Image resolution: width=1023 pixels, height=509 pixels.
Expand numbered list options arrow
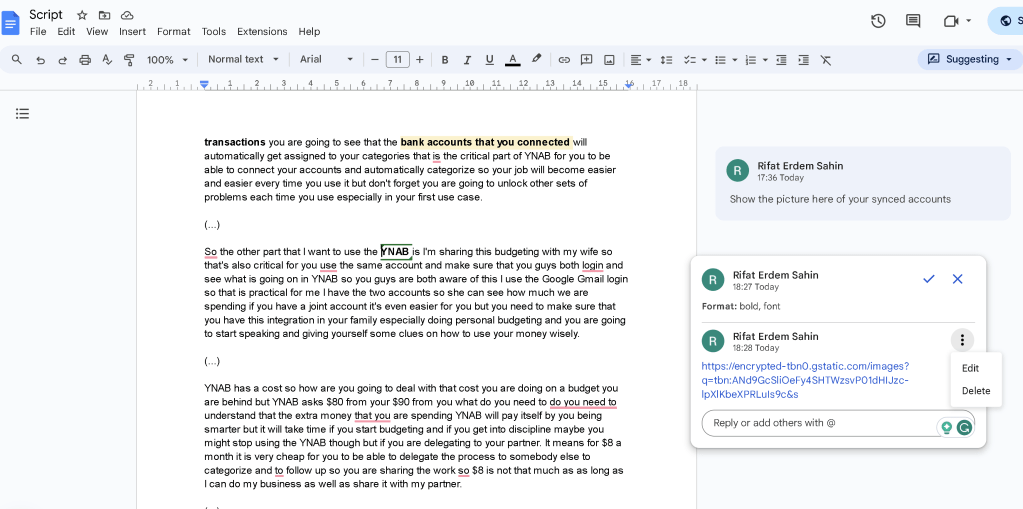coord(765,60)
